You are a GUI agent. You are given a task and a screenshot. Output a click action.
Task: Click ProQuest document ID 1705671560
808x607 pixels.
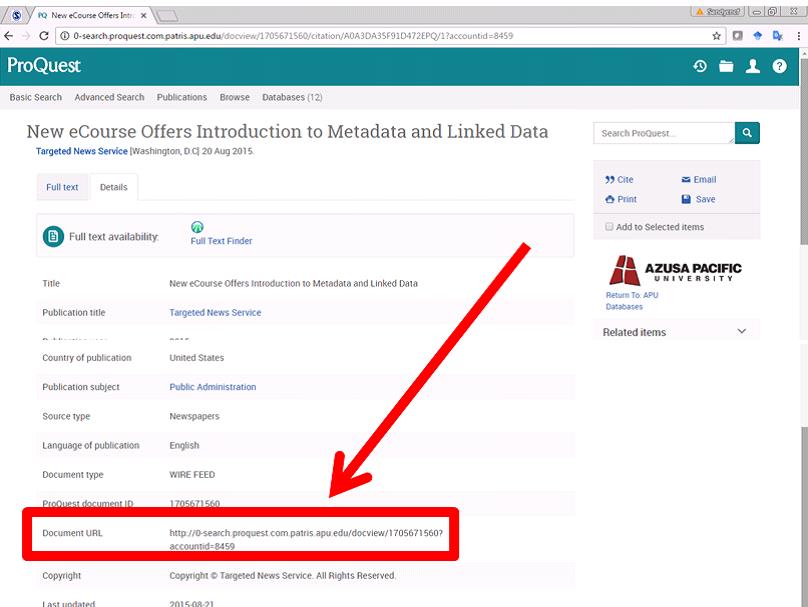pyautogui.click(x=194, y=503)
